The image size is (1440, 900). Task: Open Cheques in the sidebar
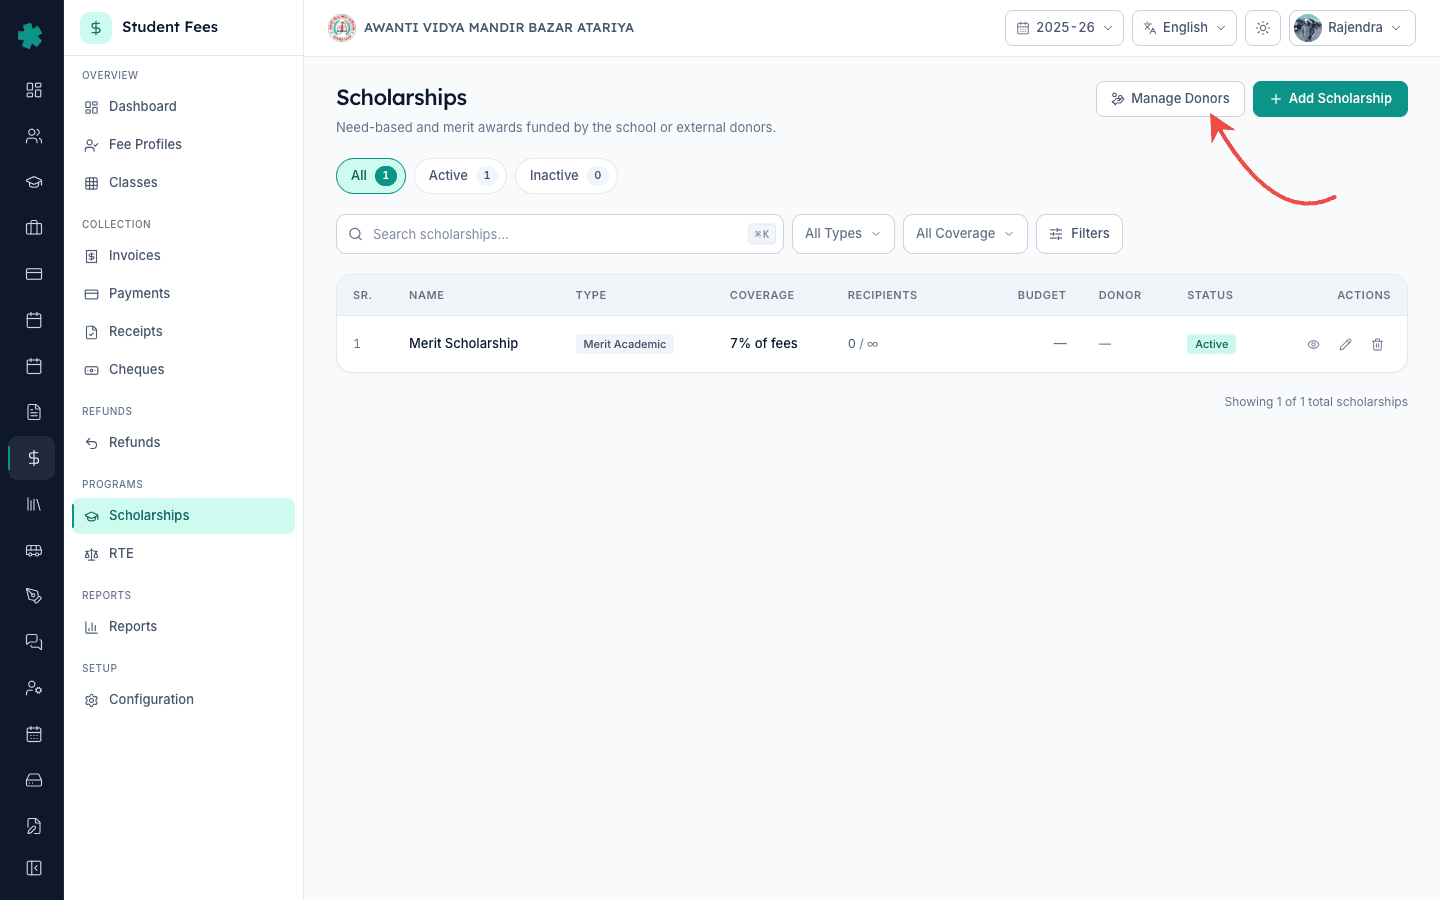point(183,370)
